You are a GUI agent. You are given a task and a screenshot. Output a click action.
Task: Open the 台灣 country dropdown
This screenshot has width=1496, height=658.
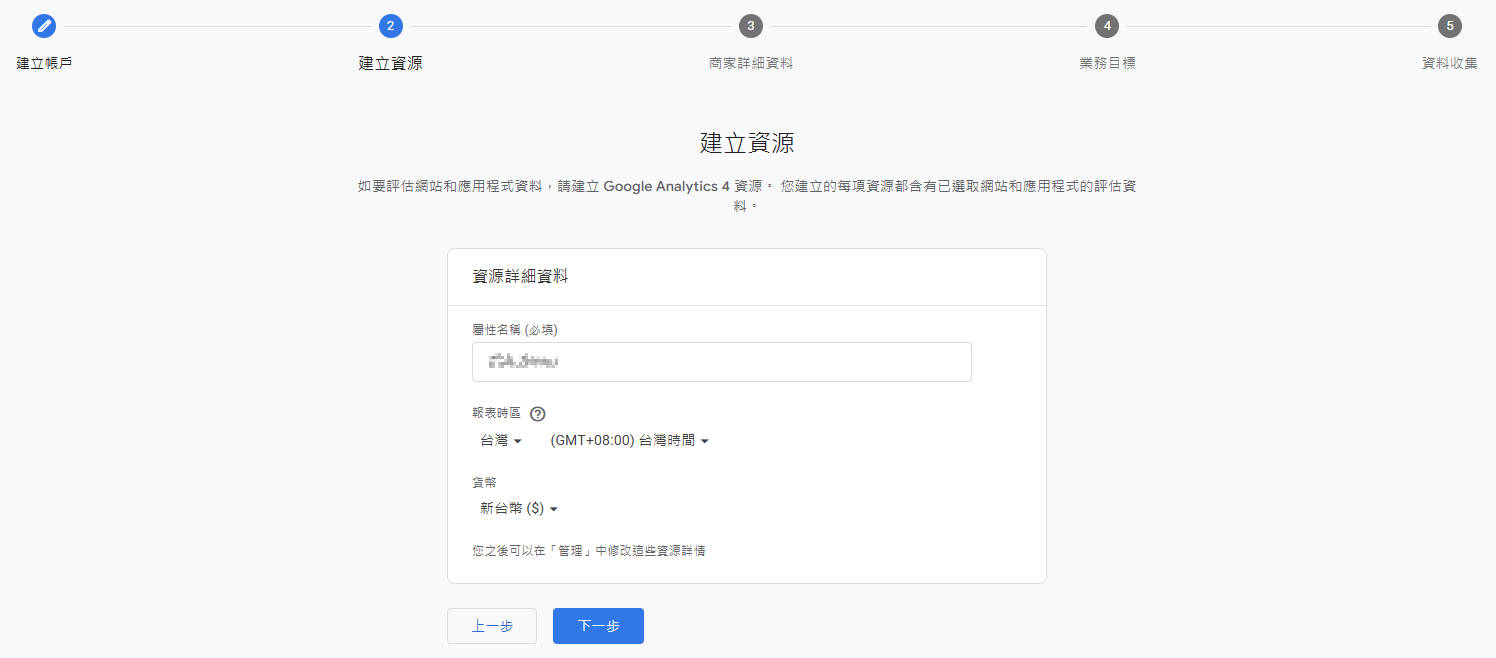(x=502, y=441)
